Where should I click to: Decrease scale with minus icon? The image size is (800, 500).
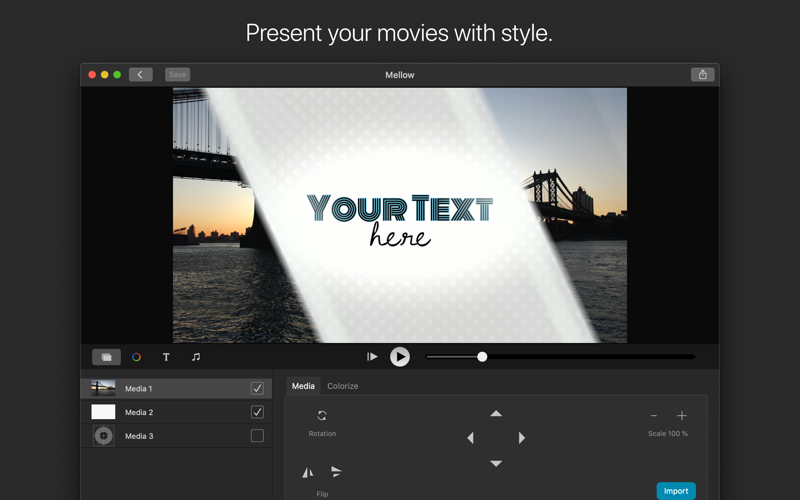654,416
